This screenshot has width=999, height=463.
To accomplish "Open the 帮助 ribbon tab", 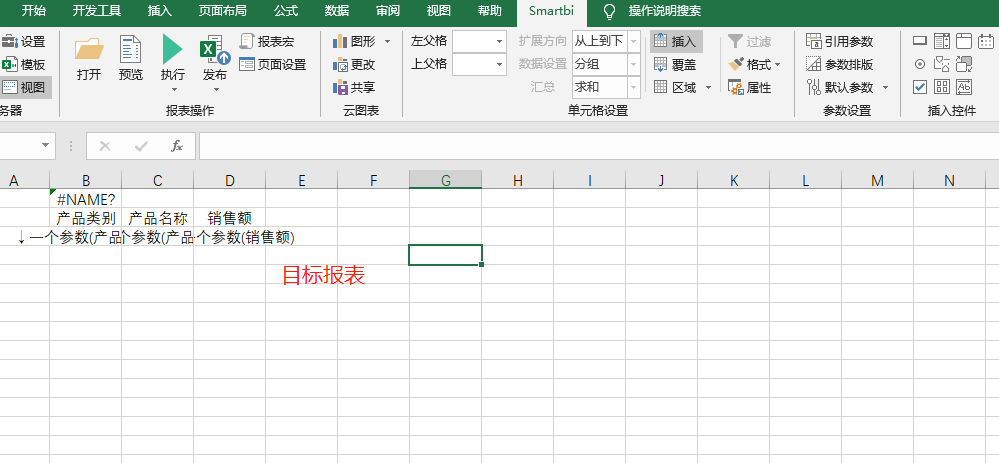I will pos(489,11).
